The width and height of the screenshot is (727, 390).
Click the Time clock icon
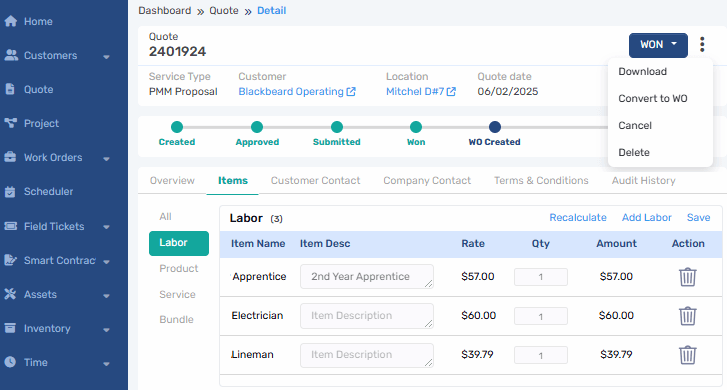[x=10, y=362]
